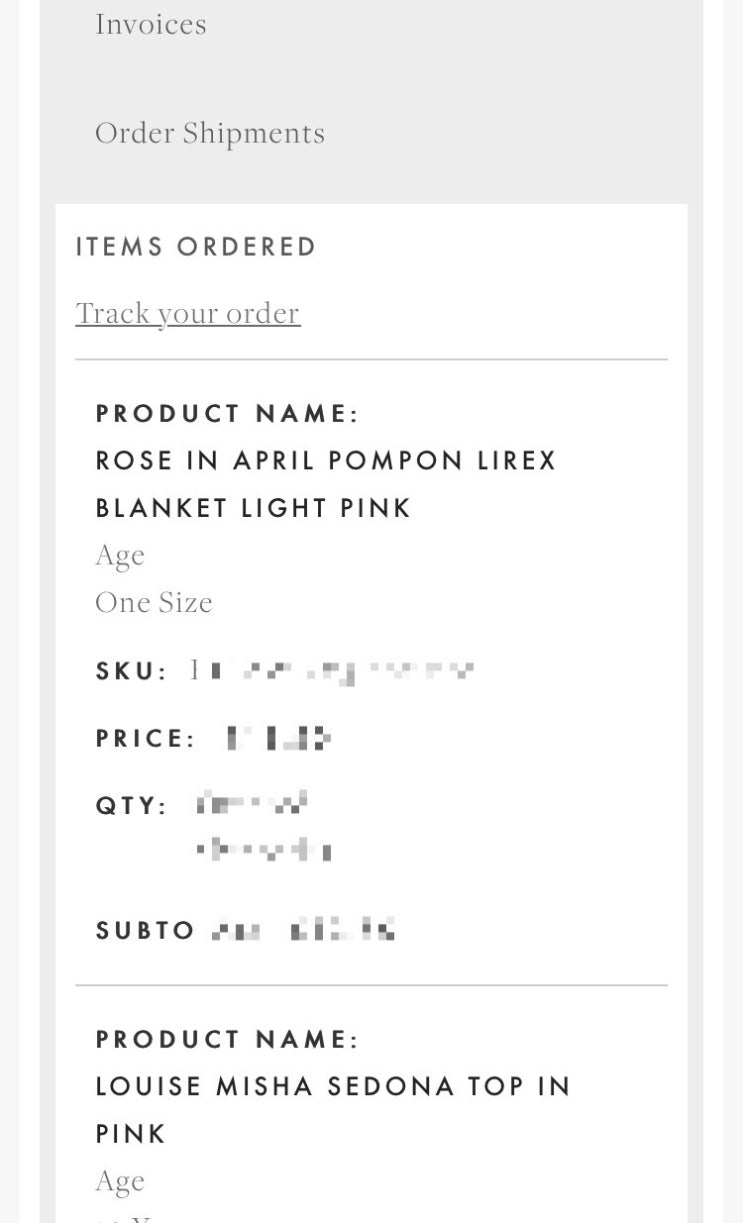Open Rose in April Pompon Lirex Blanket product
Screen dimensions: 743x1223
[325, 484]
